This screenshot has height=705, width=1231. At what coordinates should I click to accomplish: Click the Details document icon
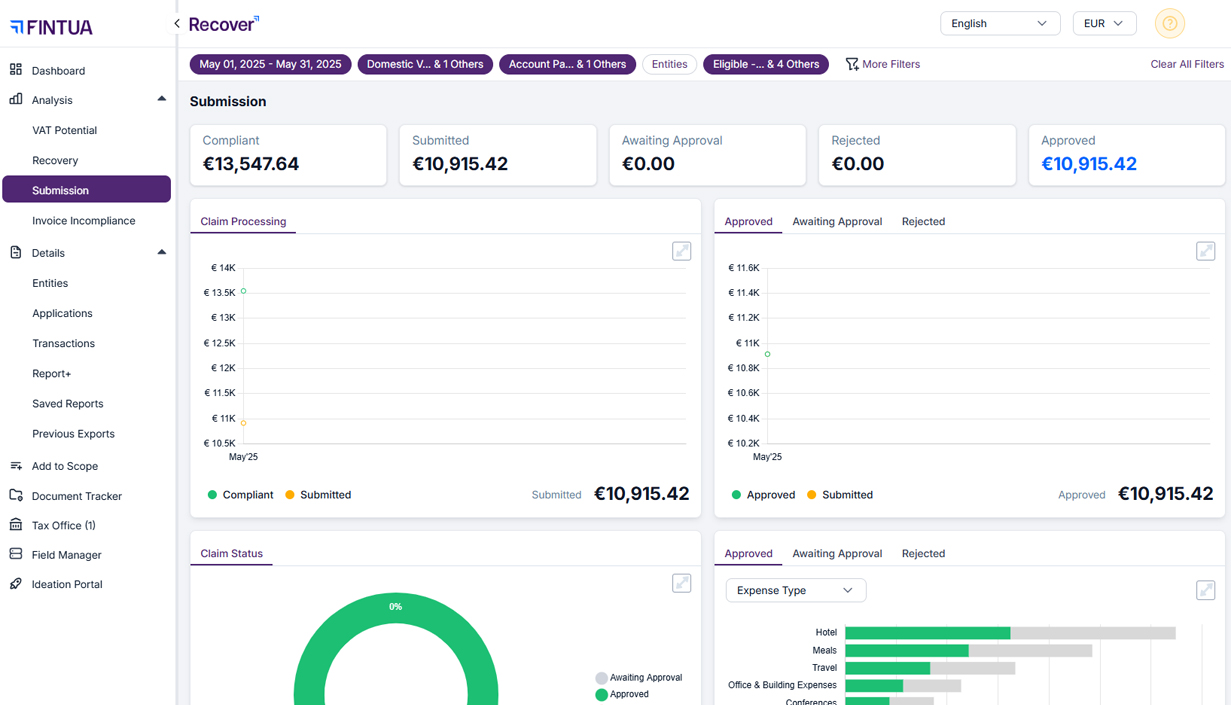click(16, 252)
